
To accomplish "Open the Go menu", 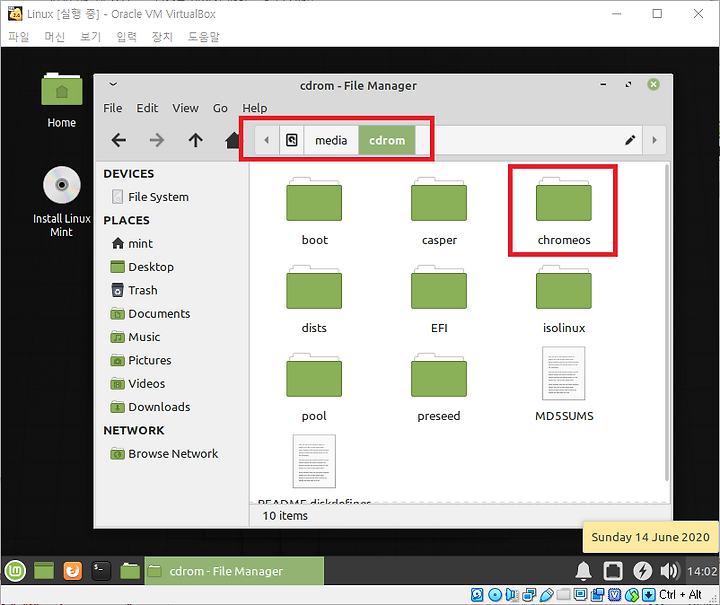I will pyautogui.click(x=220, y=108).
